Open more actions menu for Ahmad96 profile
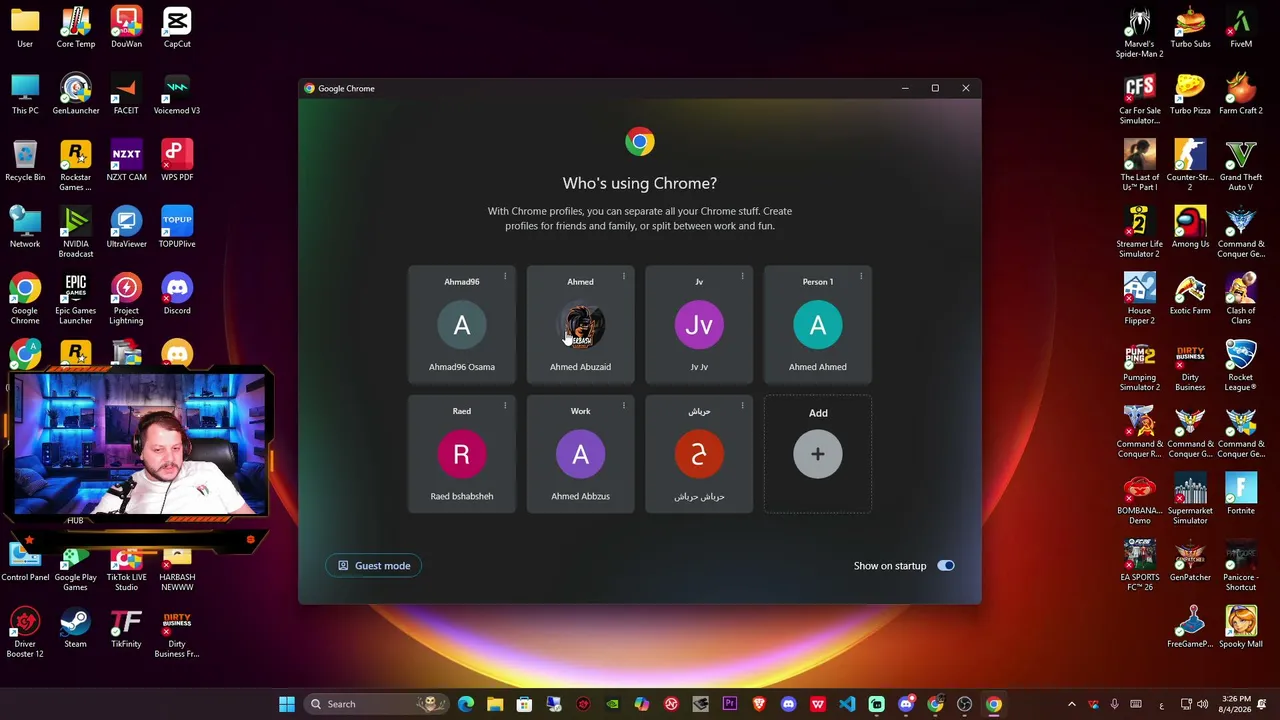Viewport: 1280px width, 720px height. tap(505, 277)
